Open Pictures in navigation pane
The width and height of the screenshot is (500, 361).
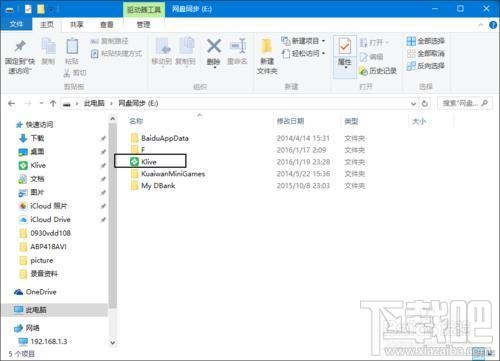(x=32, y=192)
